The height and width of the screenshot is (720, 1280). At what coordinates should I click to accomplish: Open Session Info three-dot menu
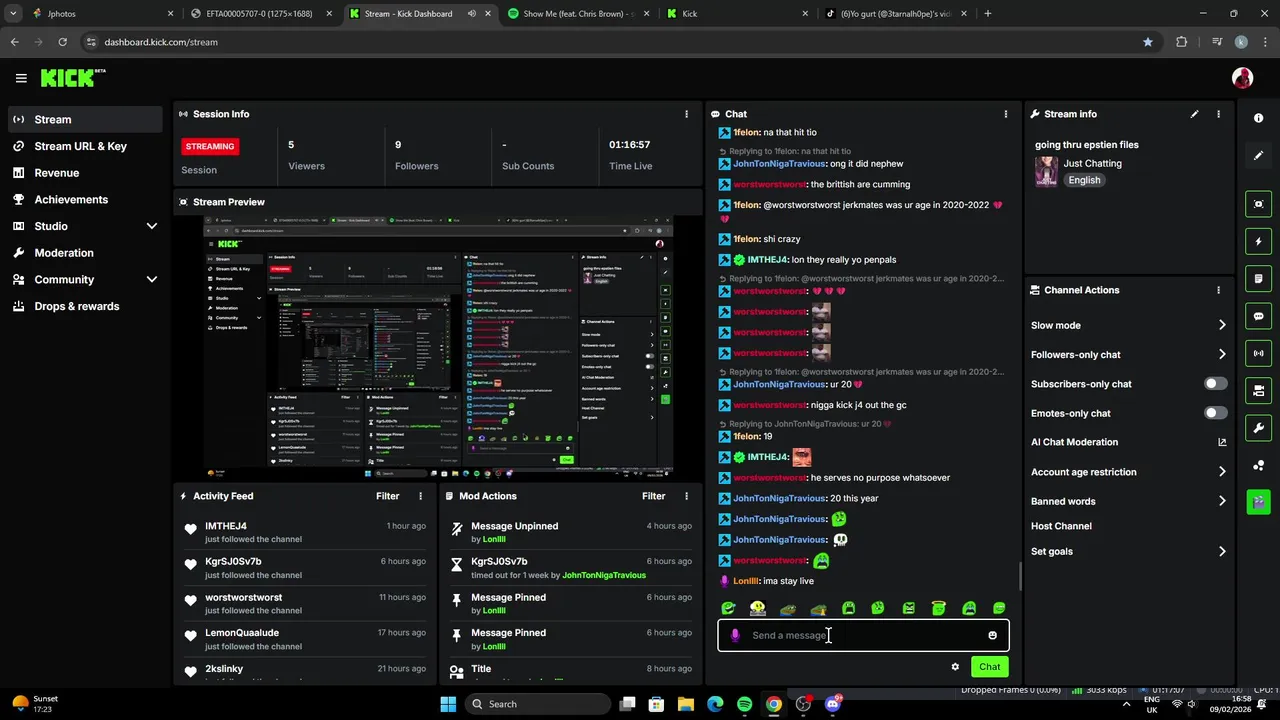point(686,114)
